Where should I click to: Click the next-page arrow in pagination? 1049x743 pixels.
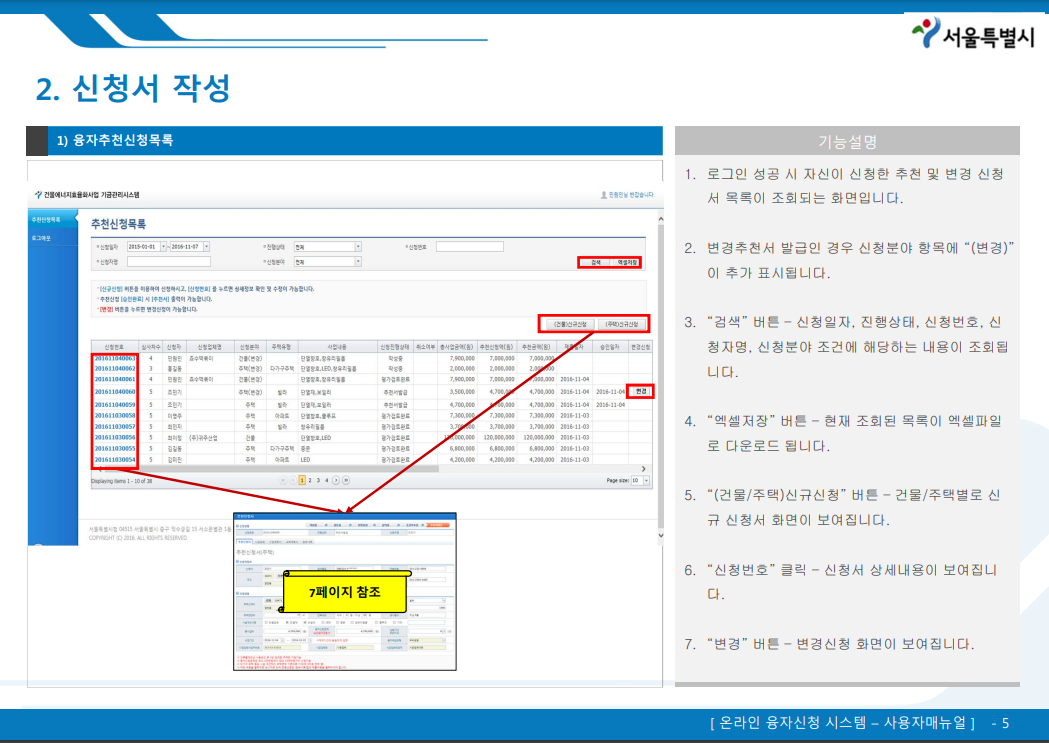[336, 480]
